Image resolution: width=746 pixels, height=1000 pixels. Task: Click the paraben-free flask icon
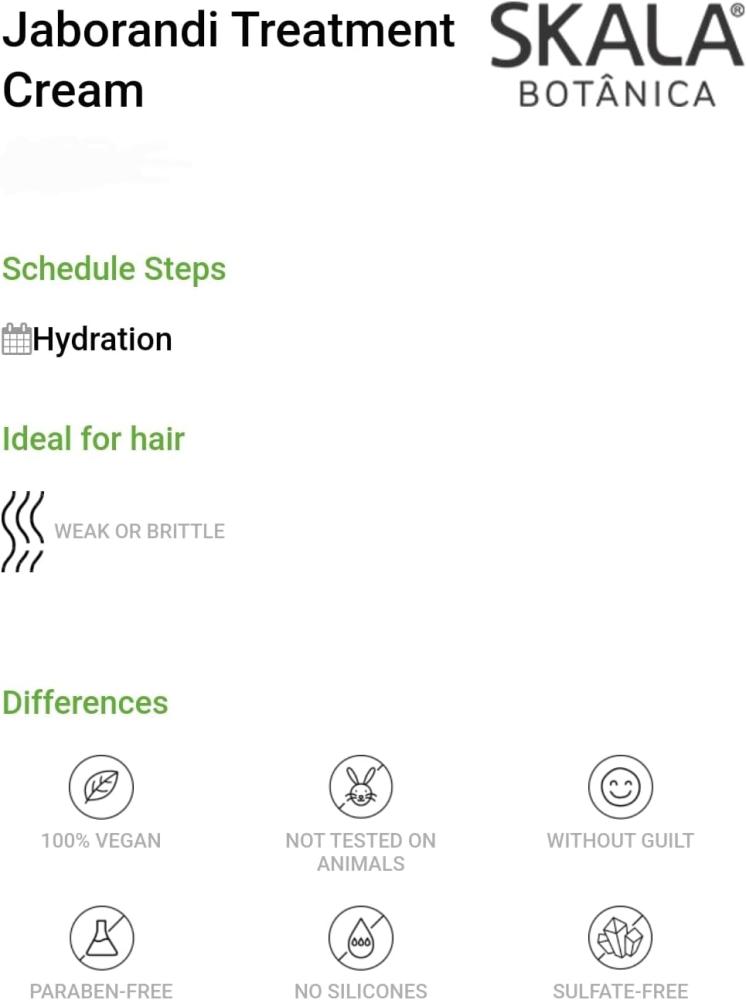coord(101,939)
